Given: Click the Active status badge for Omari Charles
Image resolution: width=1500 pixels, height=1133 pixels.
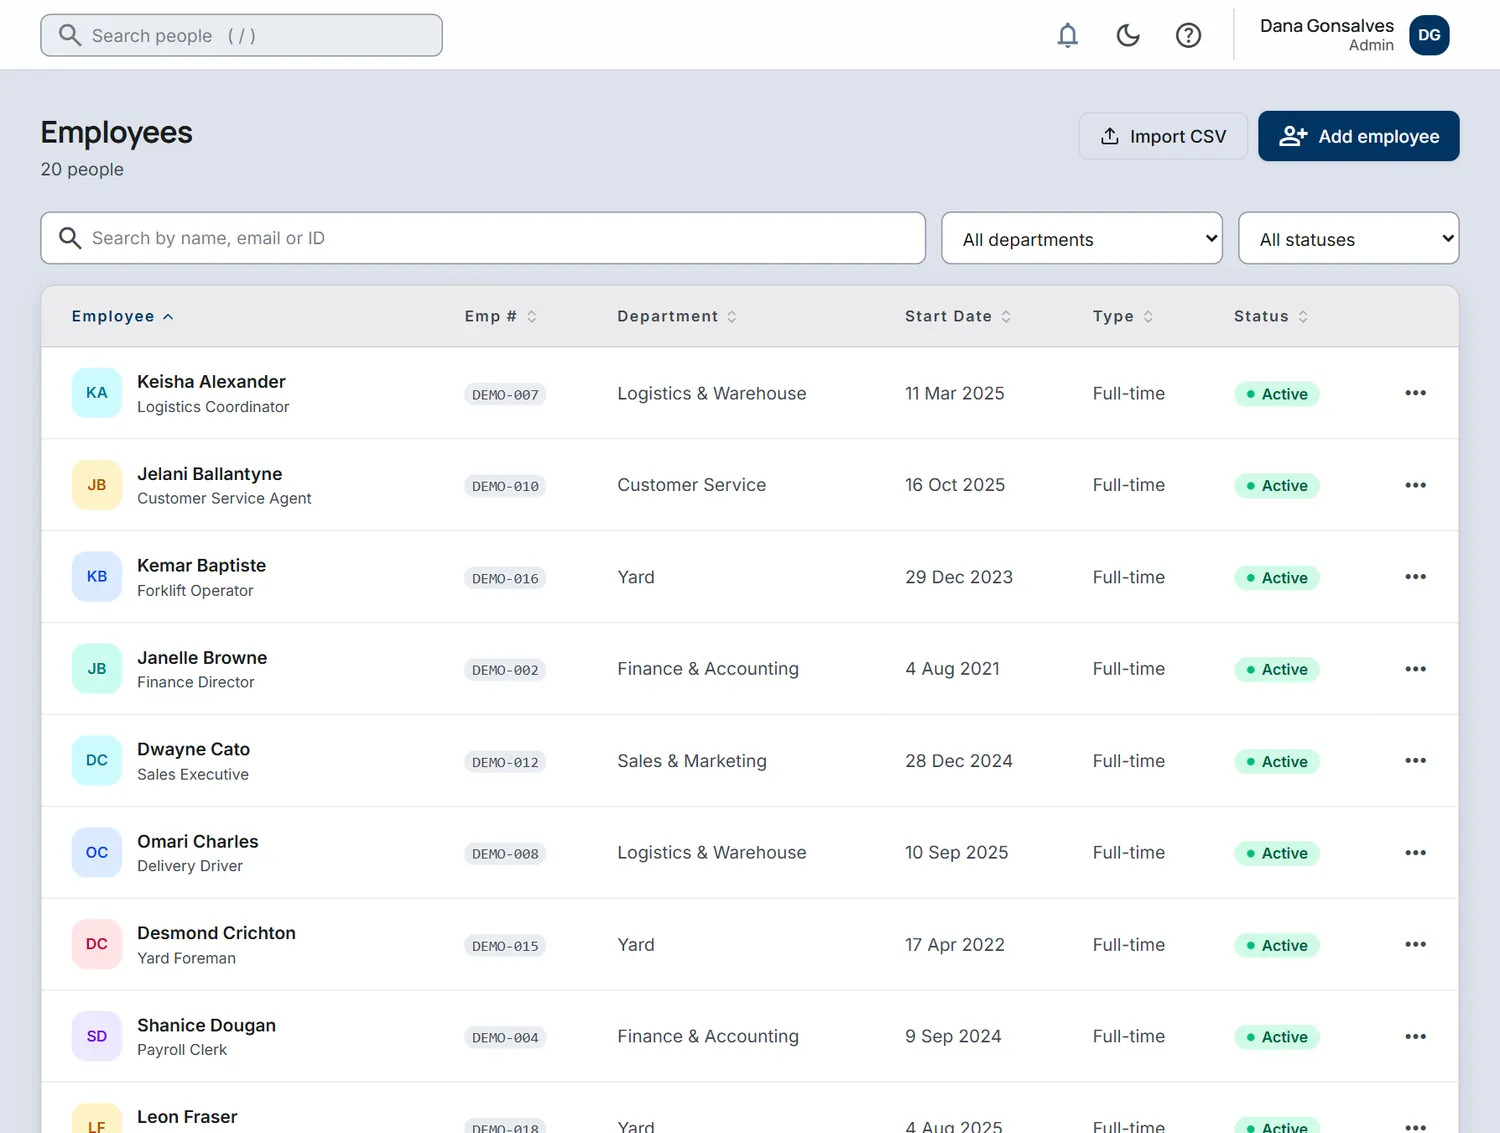Looking at the screenshot, I should pos(1277,854).
